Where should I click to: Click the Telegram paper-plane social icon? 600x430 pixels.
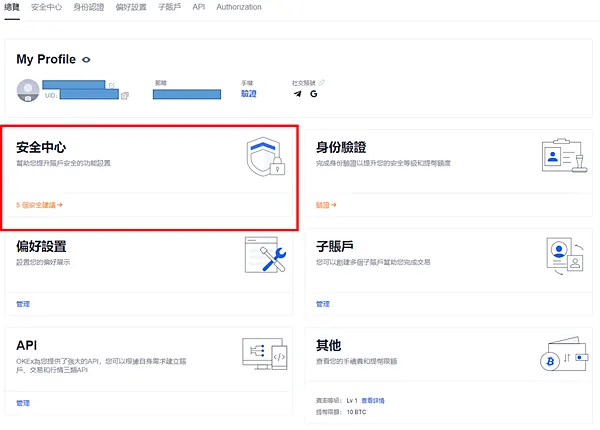(x=298, y=94)
